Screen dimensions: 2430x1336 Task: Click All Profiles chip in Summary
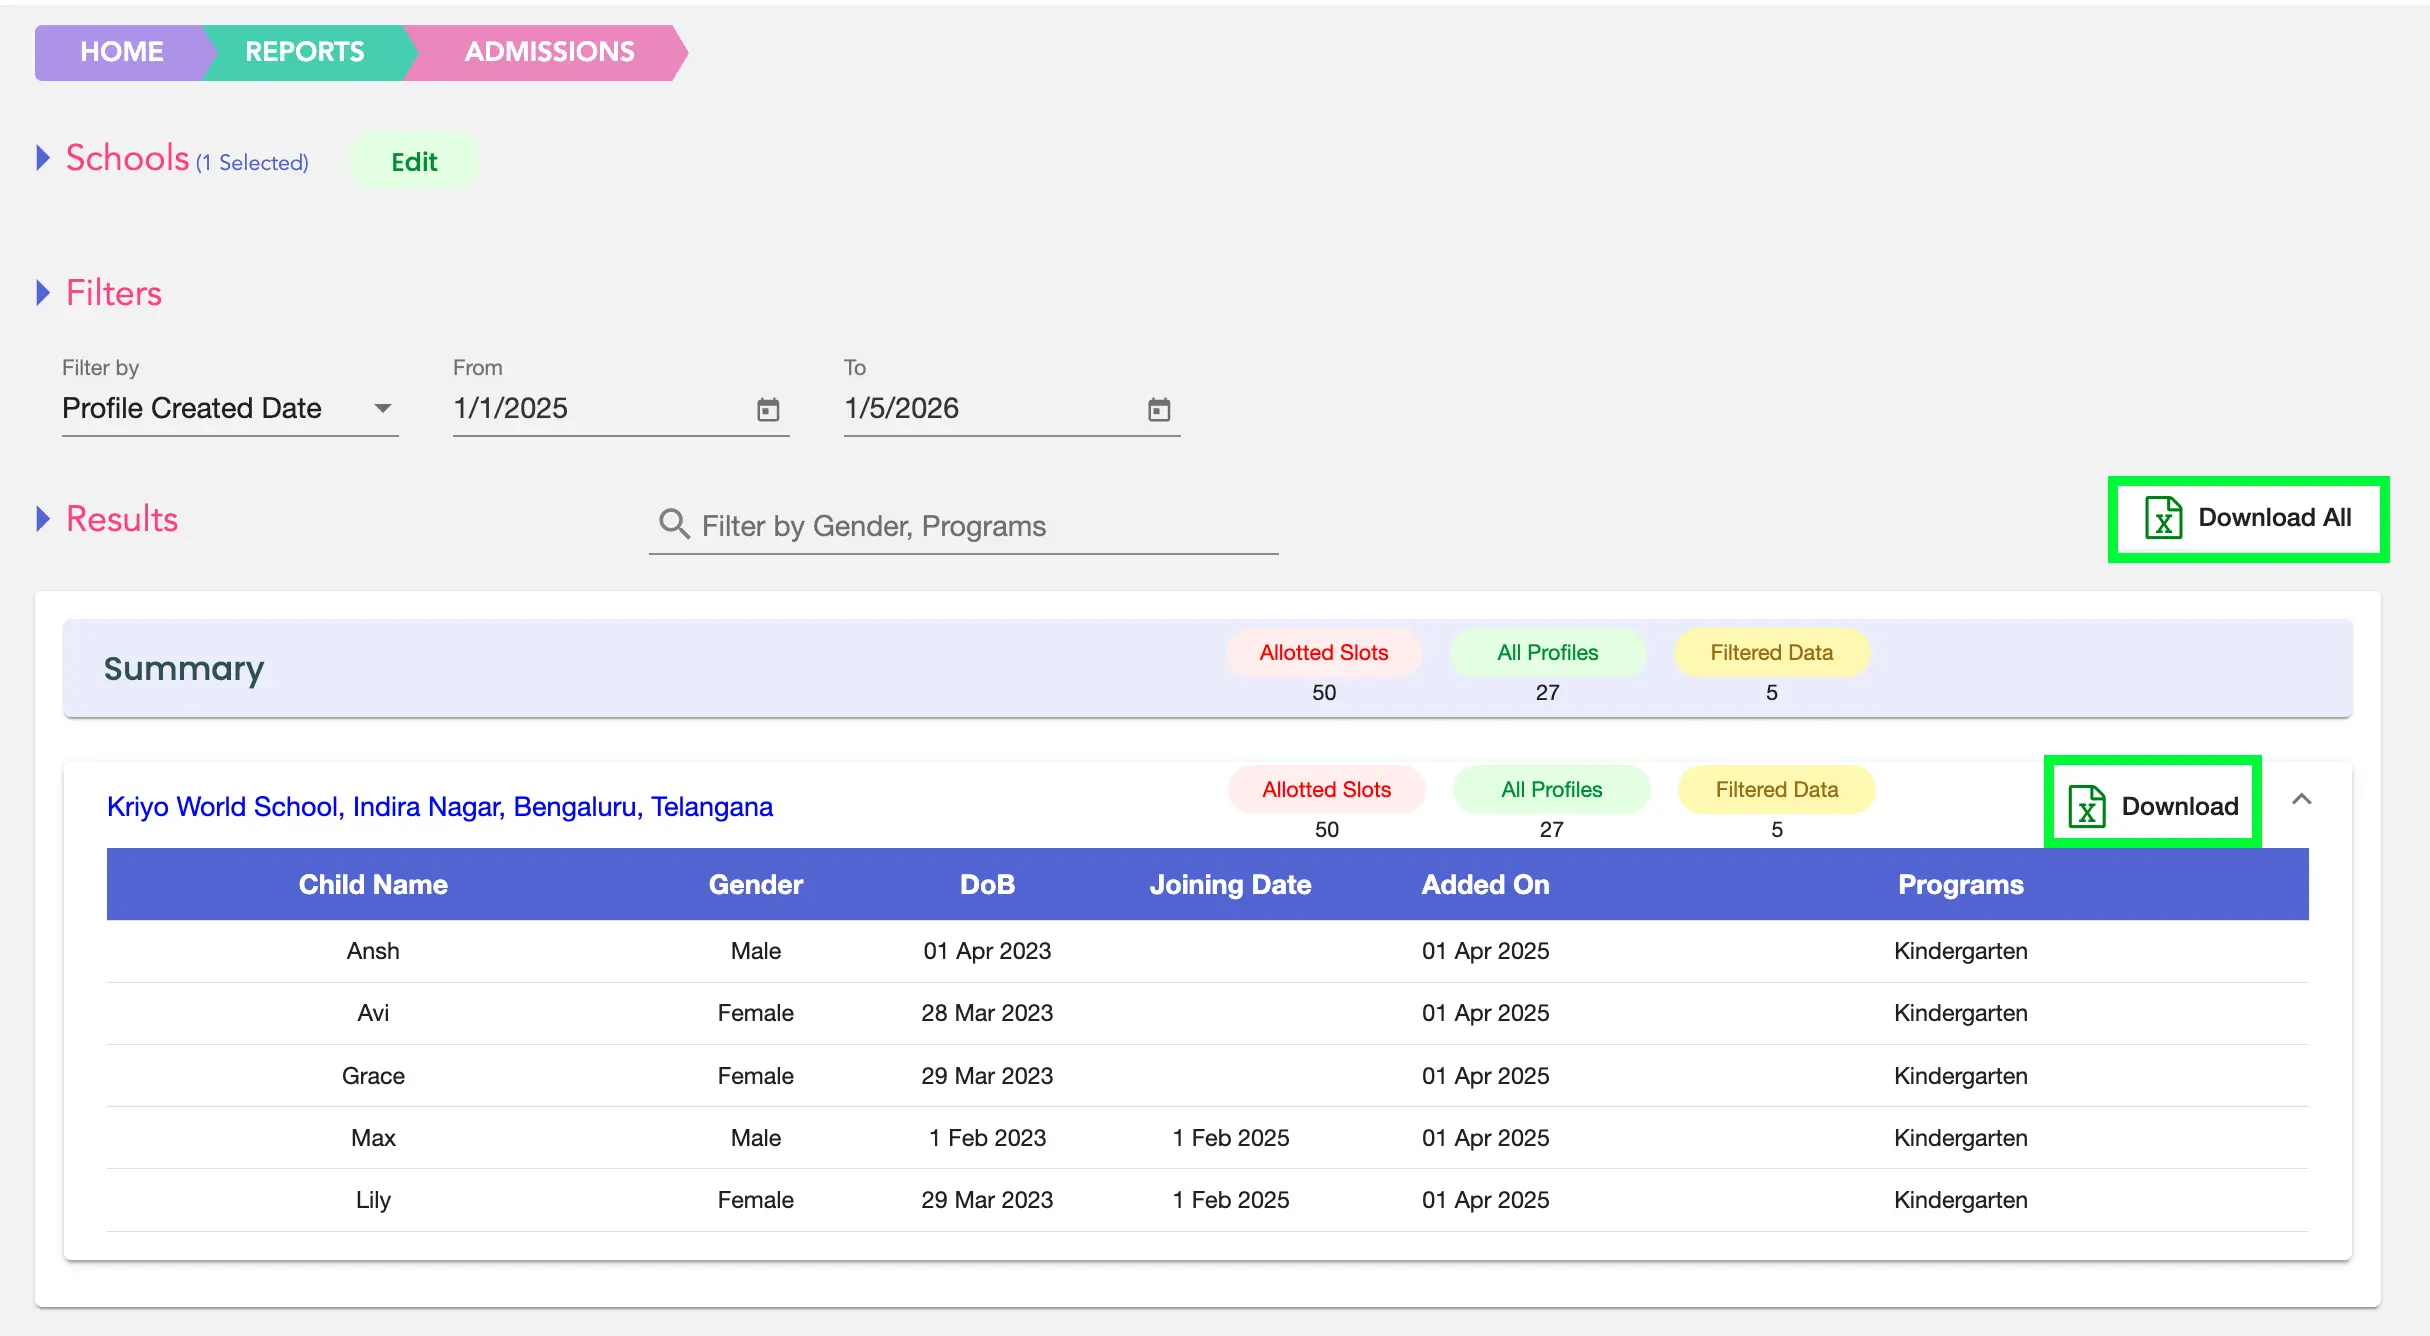(1548, 653)
